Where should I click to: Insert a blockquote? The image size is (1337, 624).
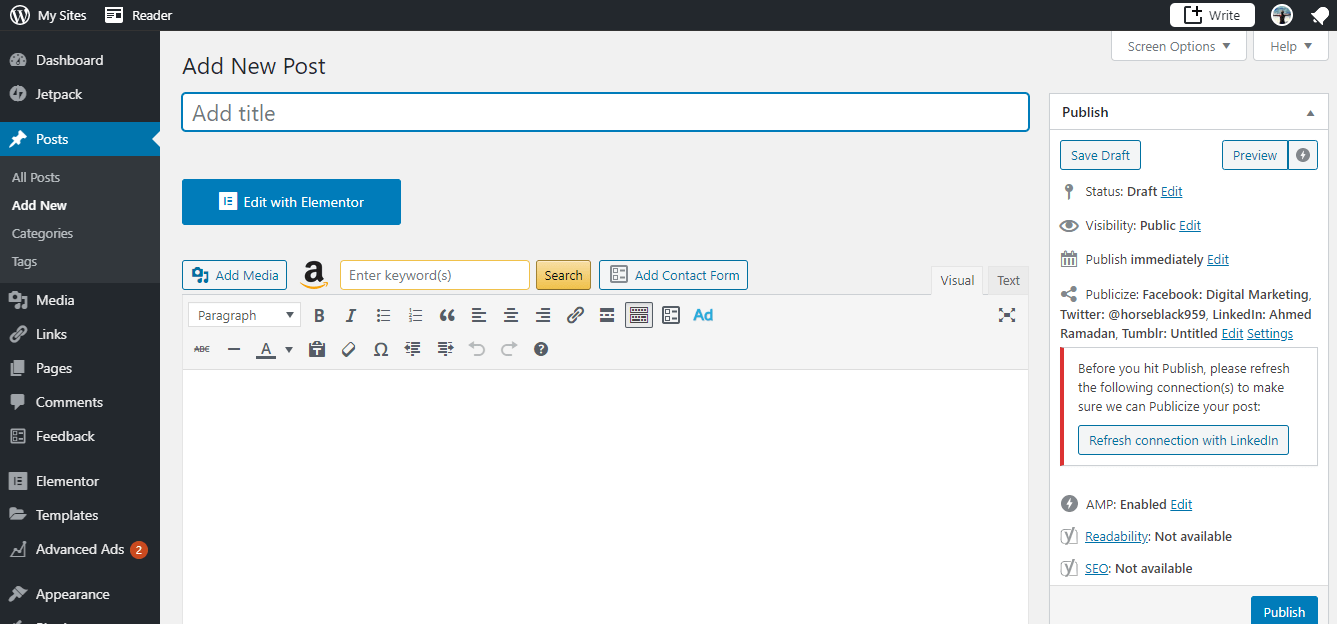coord(447,316)
